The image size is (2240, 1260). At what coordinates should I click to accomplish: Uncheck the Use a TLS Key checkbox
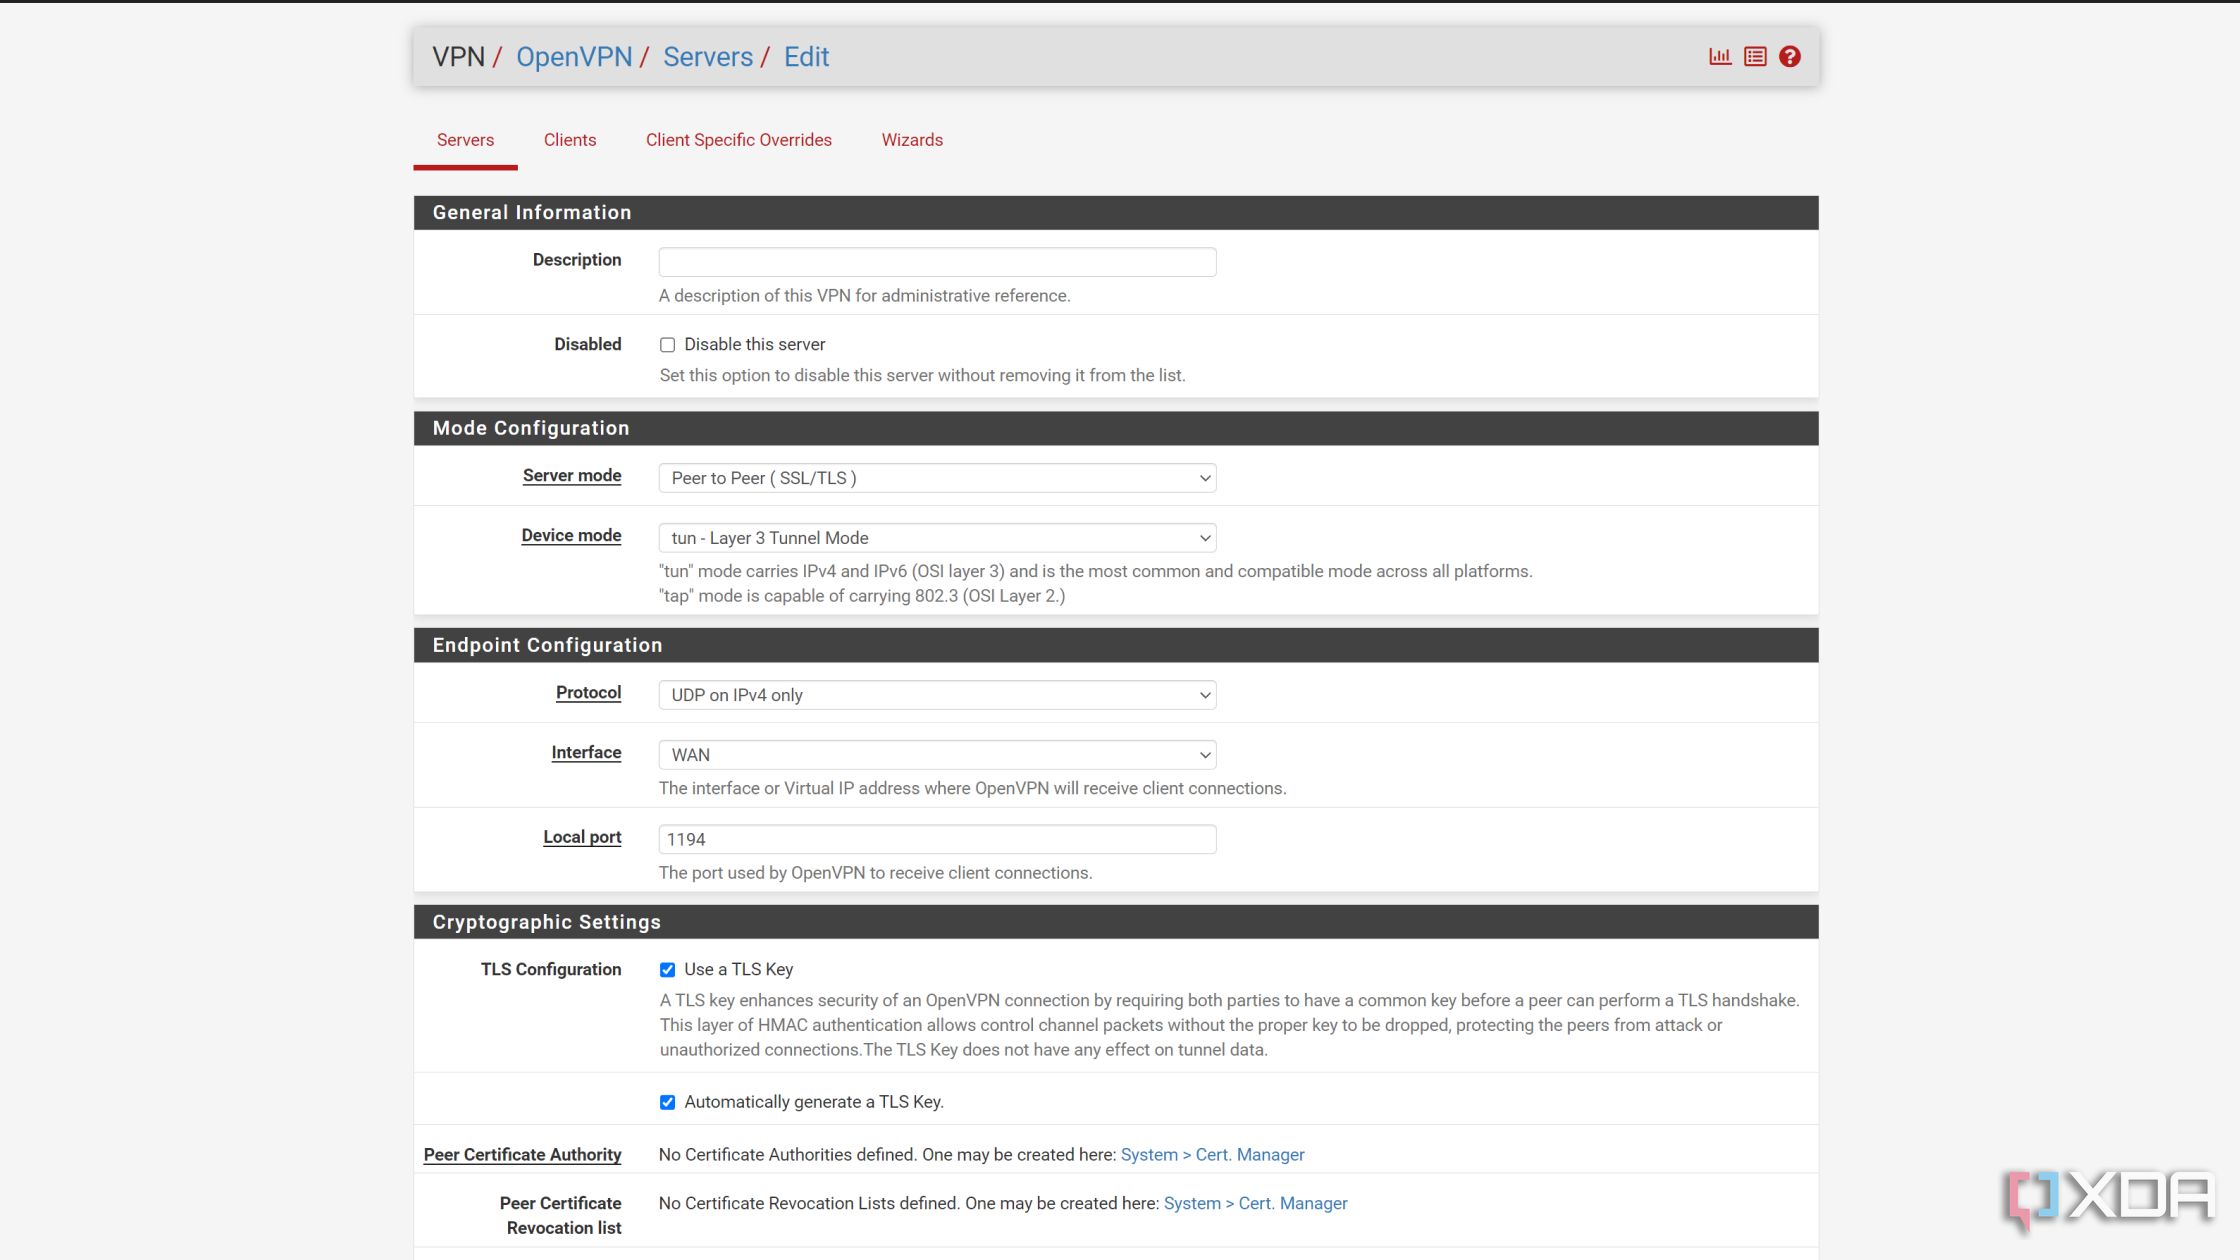pos(667,970)
